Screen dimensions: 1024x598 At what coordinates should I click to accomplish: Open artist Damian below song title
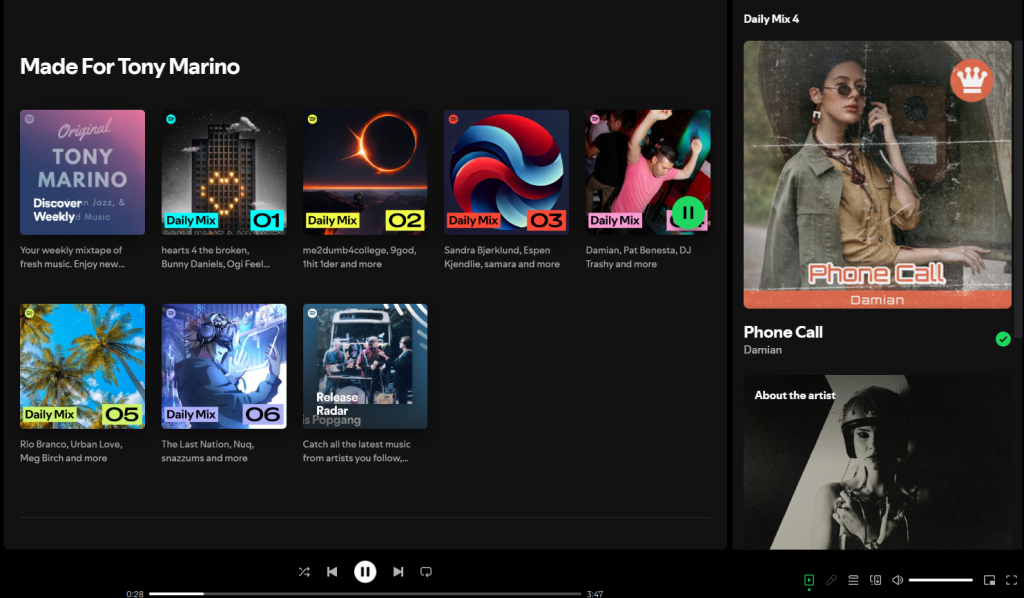point(763,350)
